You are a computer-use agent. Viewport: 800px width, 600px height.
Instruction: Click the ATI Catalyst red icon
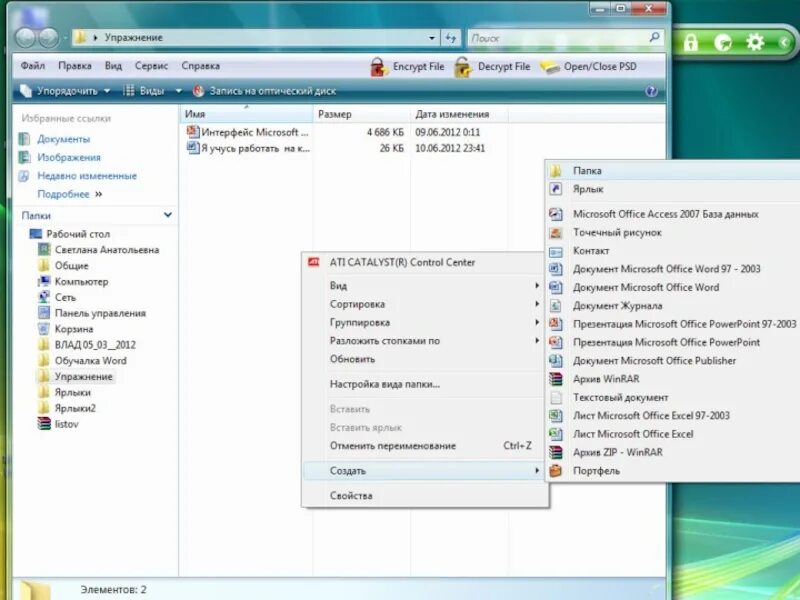314,262
